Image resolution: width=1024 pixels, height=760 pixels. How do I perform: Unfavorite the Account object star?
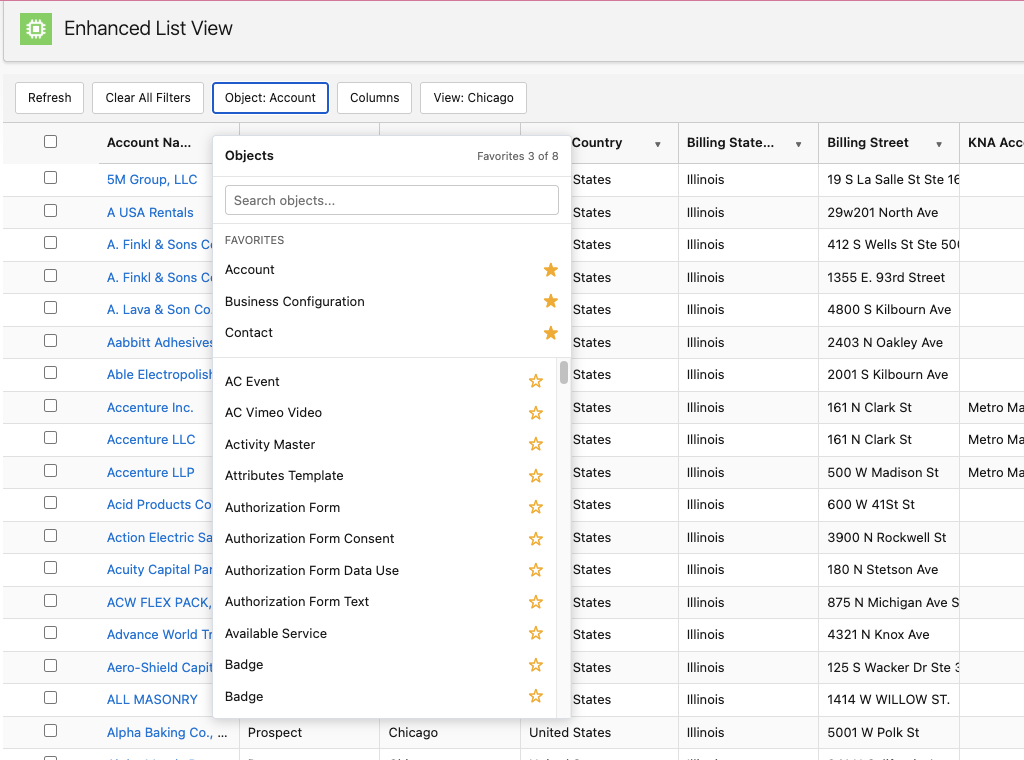pyautogui.click(x=550, y=269)
